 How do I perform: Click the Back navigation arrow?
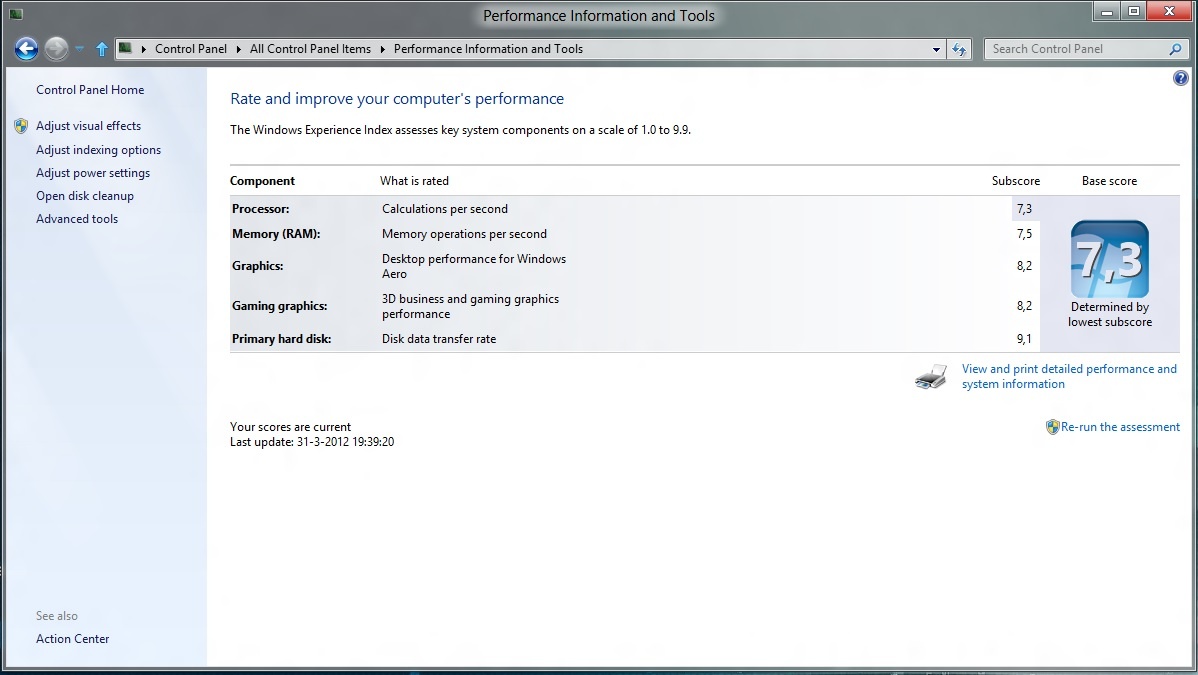(x=26, y=49)
